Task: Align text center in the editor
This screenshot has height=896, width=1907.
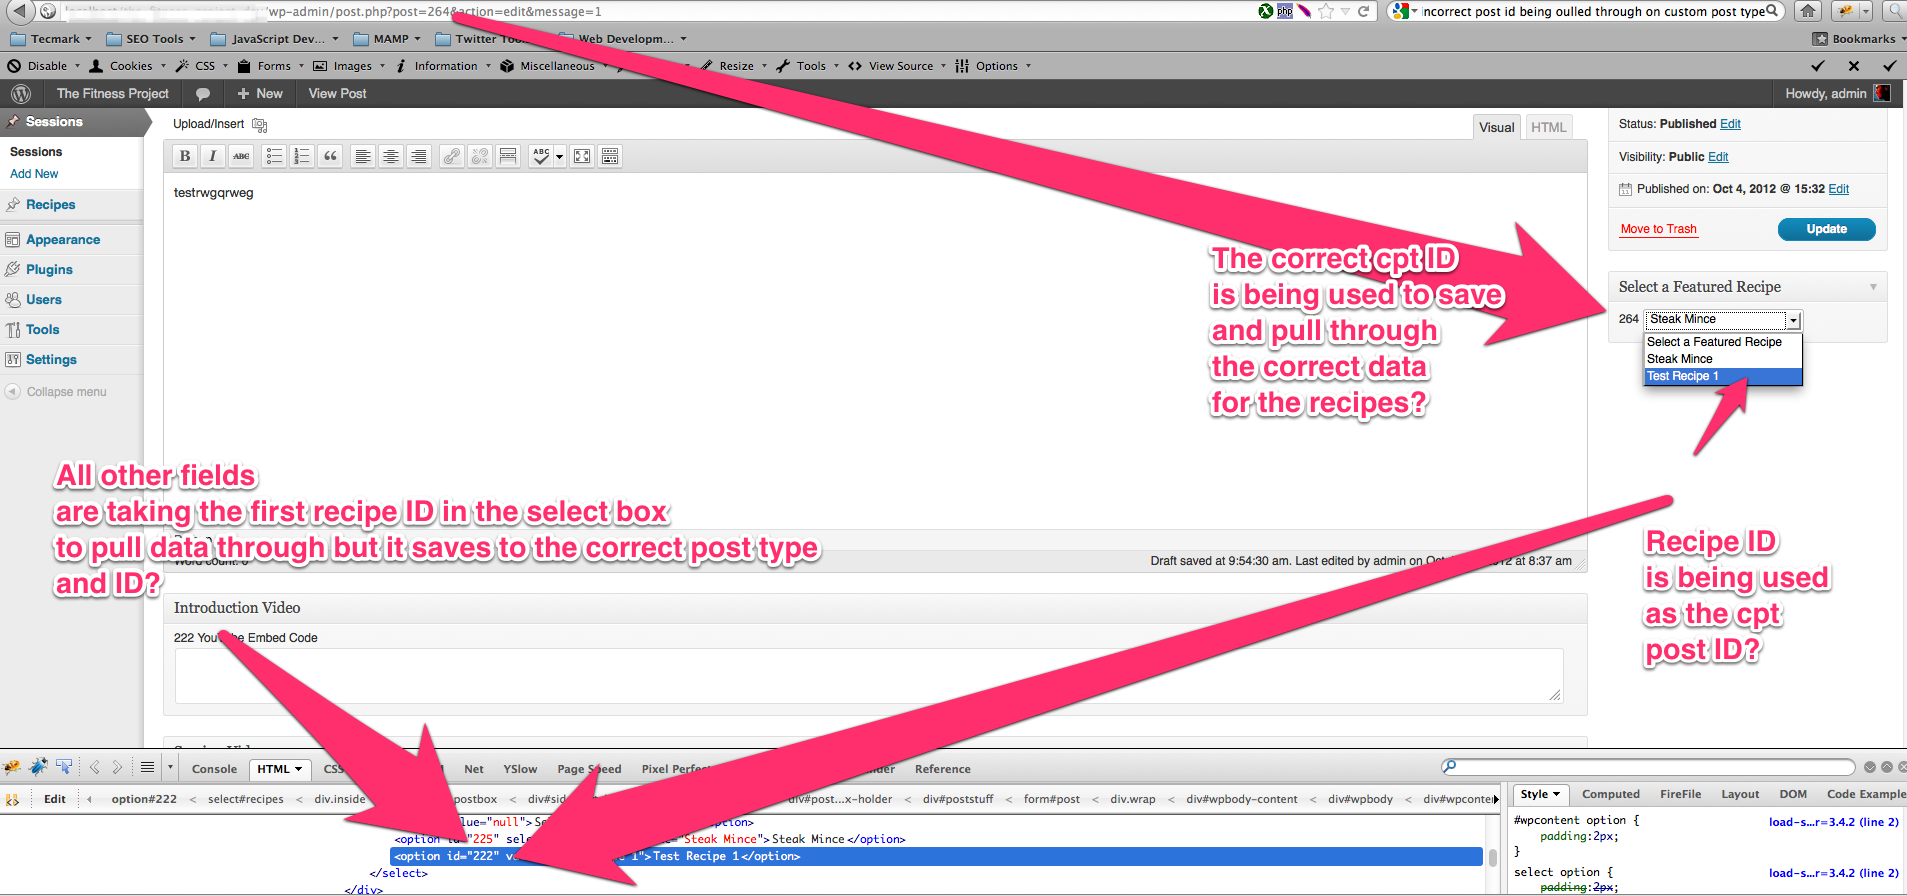Action: tap(391, 156)
